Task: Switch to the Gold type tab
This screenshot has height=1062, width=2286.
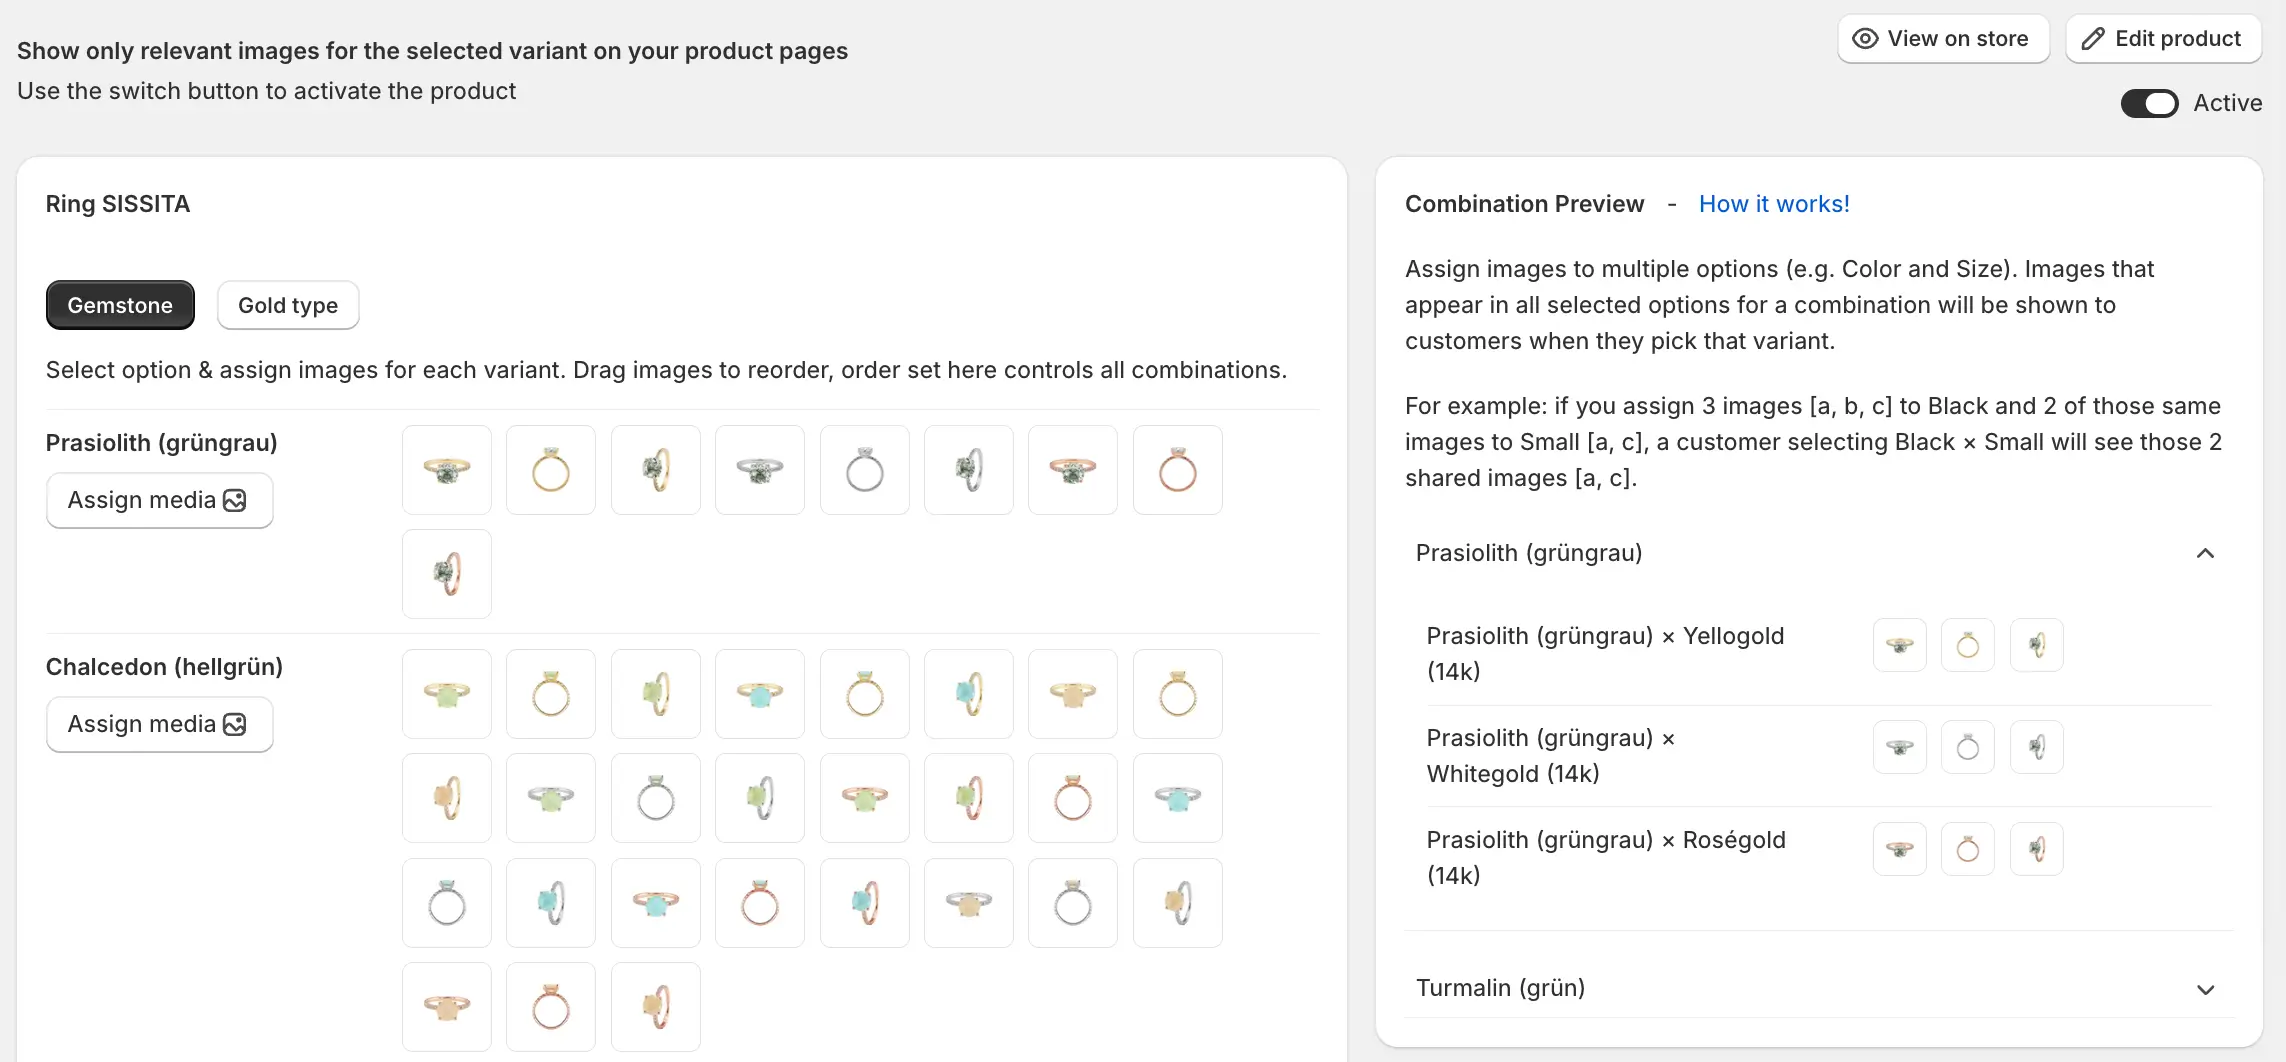Action: [288, 305]
